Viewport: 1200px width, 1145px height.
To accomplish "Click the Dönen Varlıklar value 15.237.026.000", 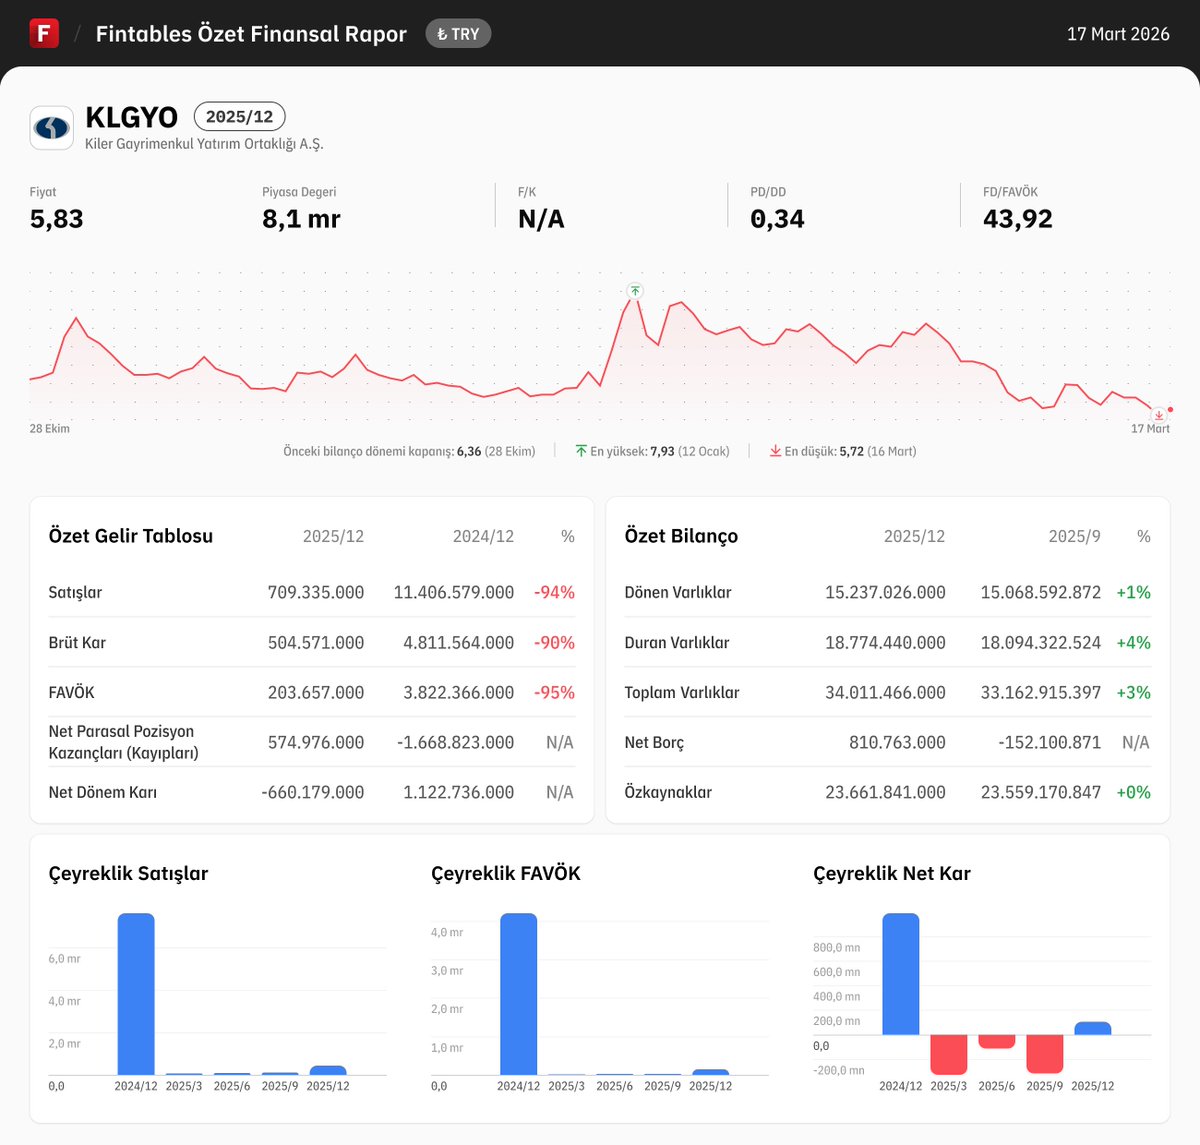I will coord(885,592).
